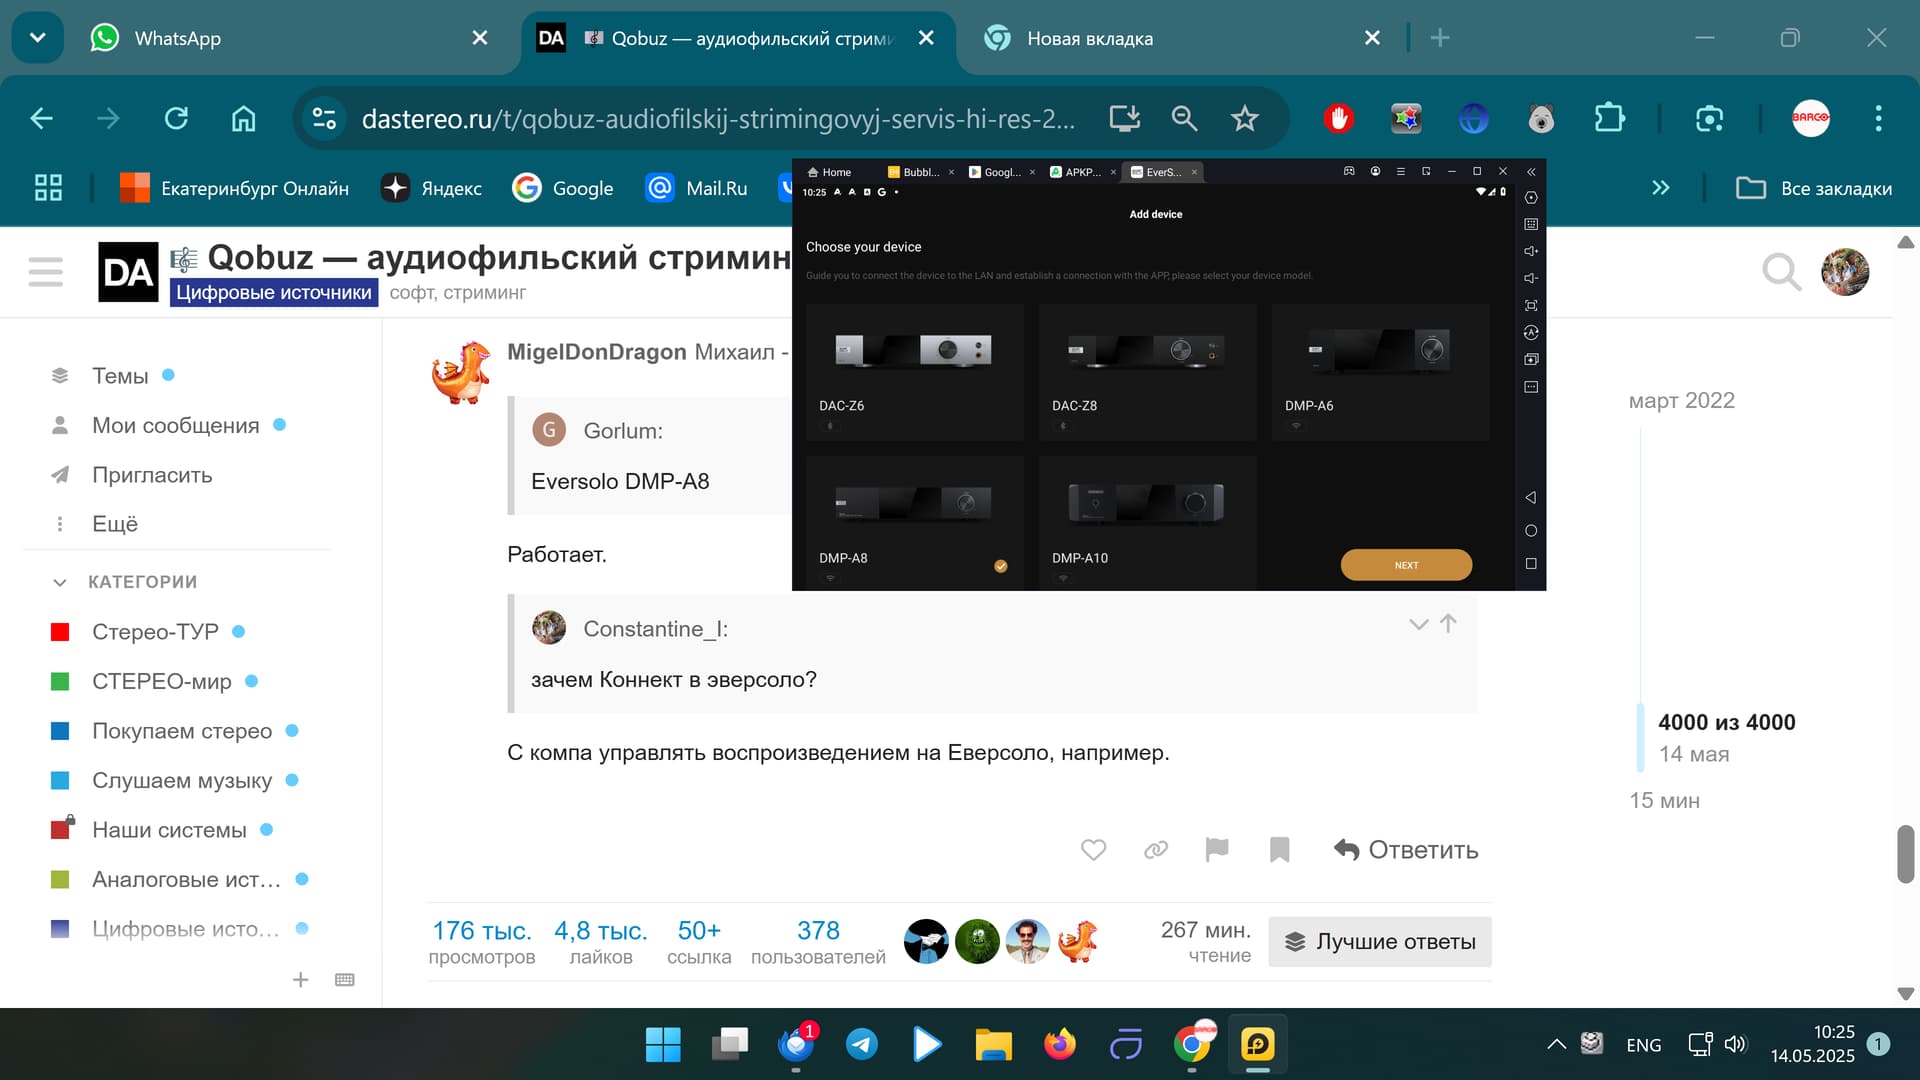The height and width of the screenshot is (1080, 1920).
Task: Open Telegram from the taskbar
Action: [861, 1045]
